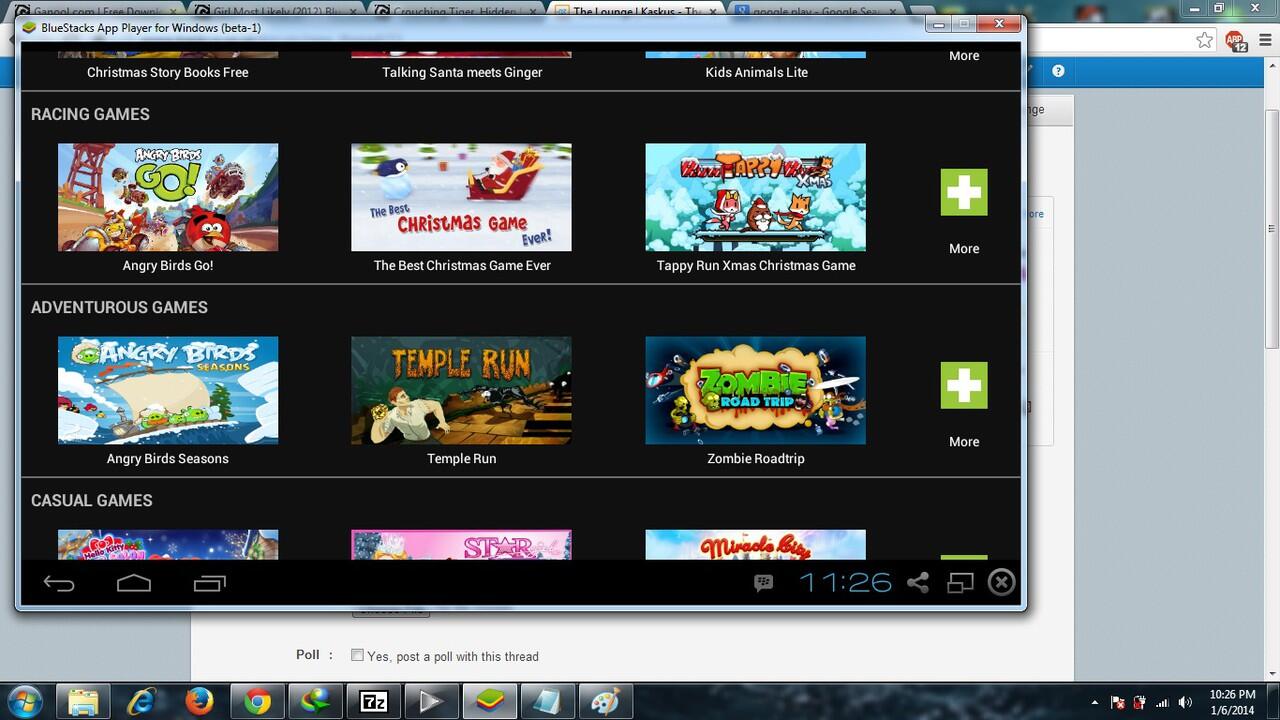
Task: Open the notepad-like taskbar icon
Action: tap(547, 702)
